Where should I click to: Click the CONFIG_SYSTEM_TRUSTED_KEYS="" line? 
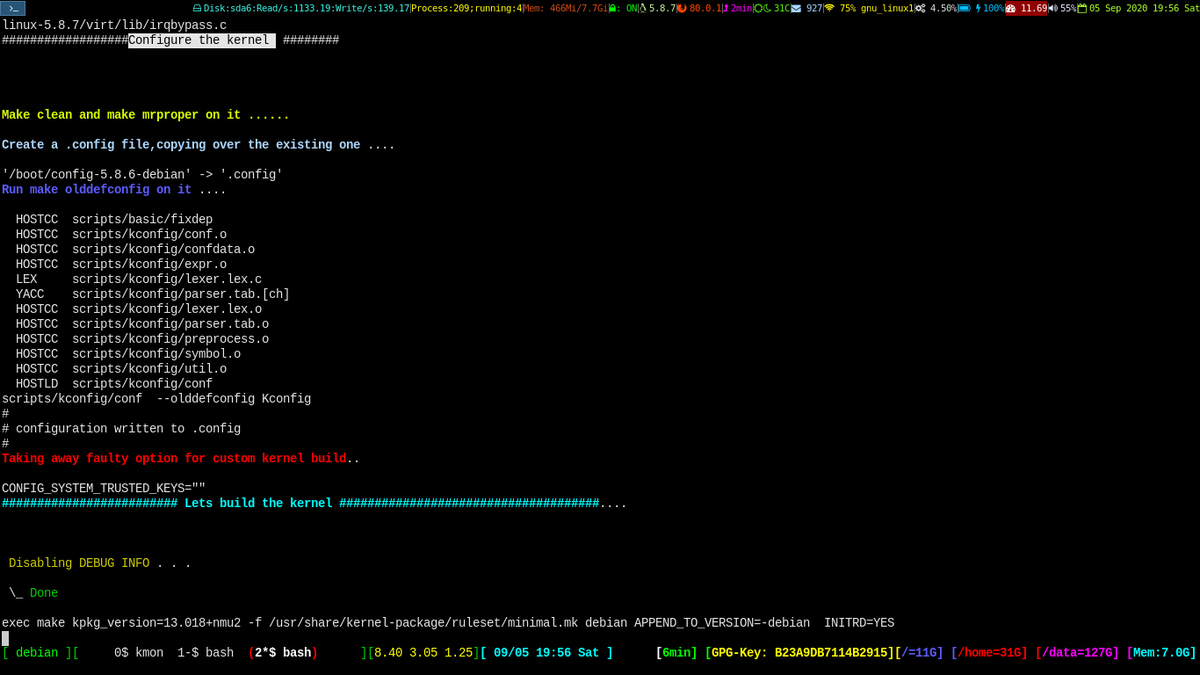[104, 489]
